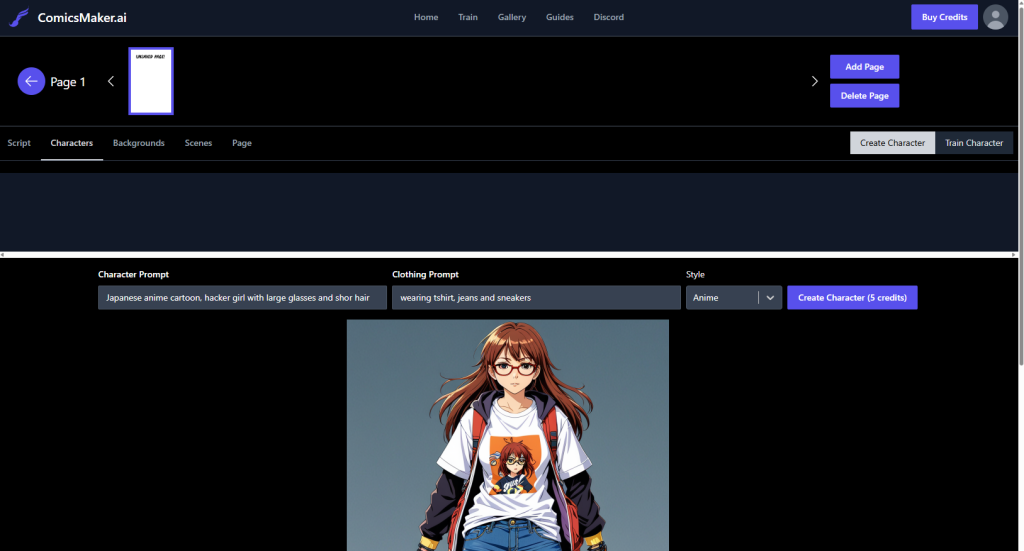This screenshot has width=1024, height=551.
Task: Expand the Style dropdown chevron
Action: tap(770, 298)
